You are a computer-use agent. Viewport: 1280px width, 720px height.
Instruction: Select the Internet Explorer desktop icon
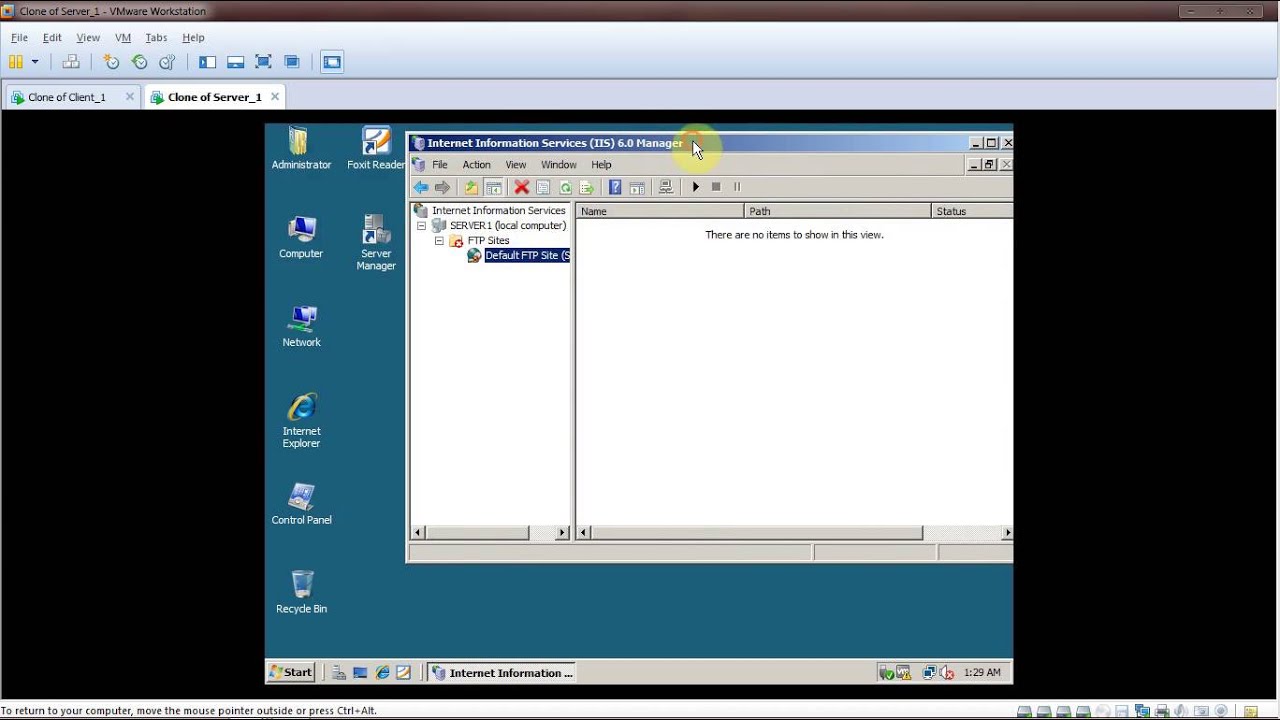pyautogui.click(x=301, y=421)
